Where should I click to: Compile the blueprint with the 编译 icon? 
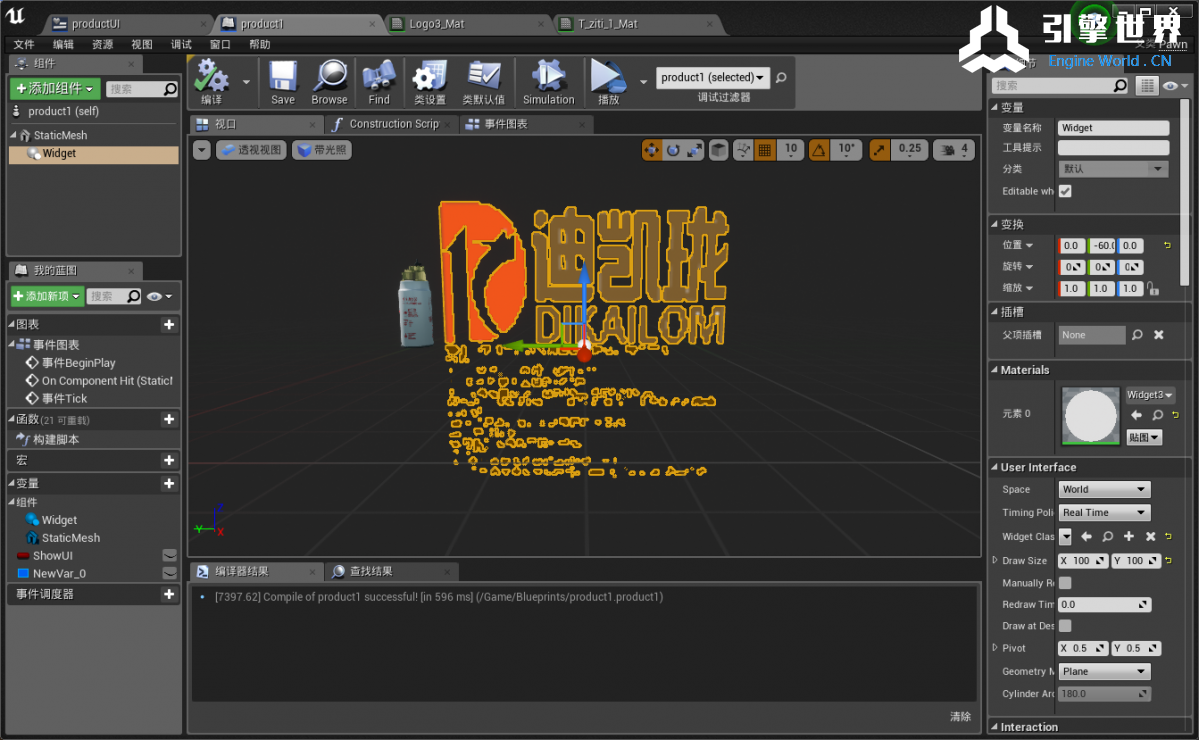click(212, 82)
